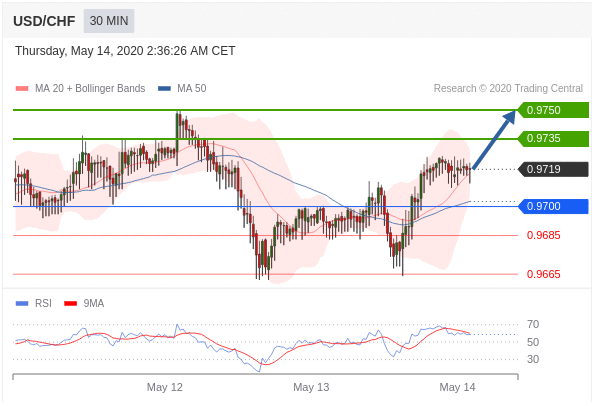Click the 0.9700 blue pivot tag
Viewport: 596px width, 406px height.
(553, 206)
